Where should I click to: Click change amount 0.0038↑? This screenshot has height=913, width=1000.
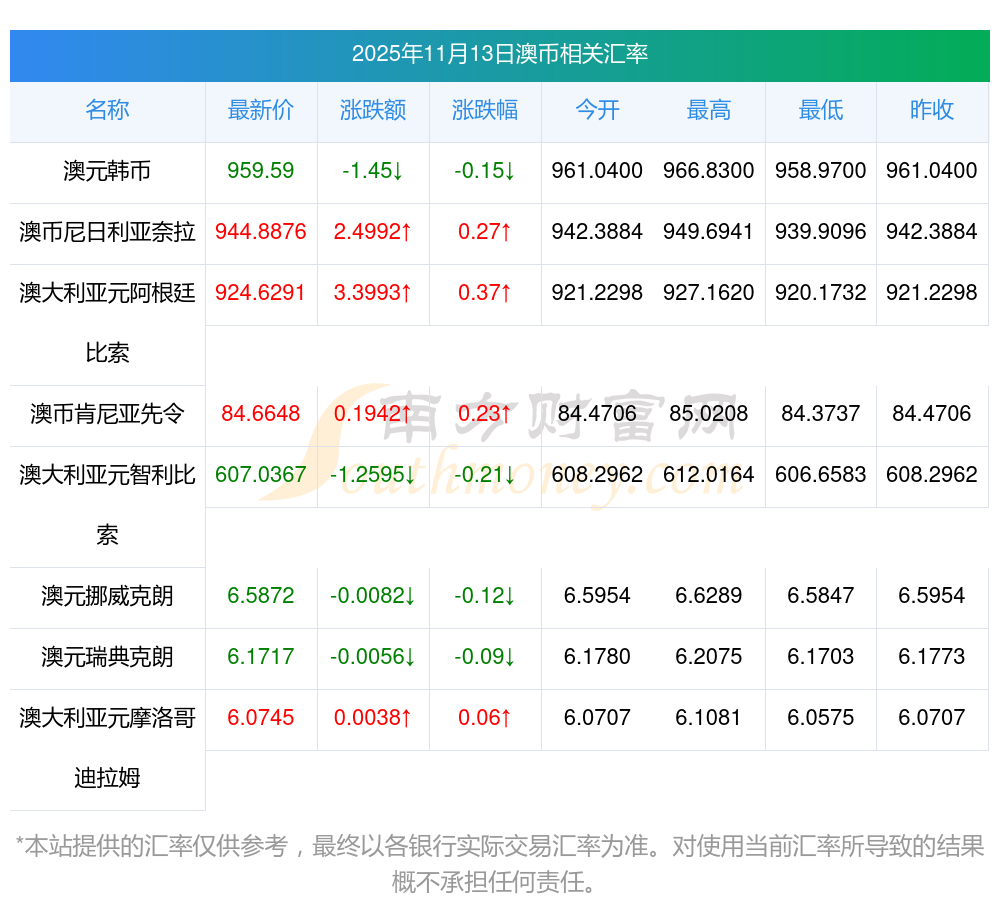(373, 718)
